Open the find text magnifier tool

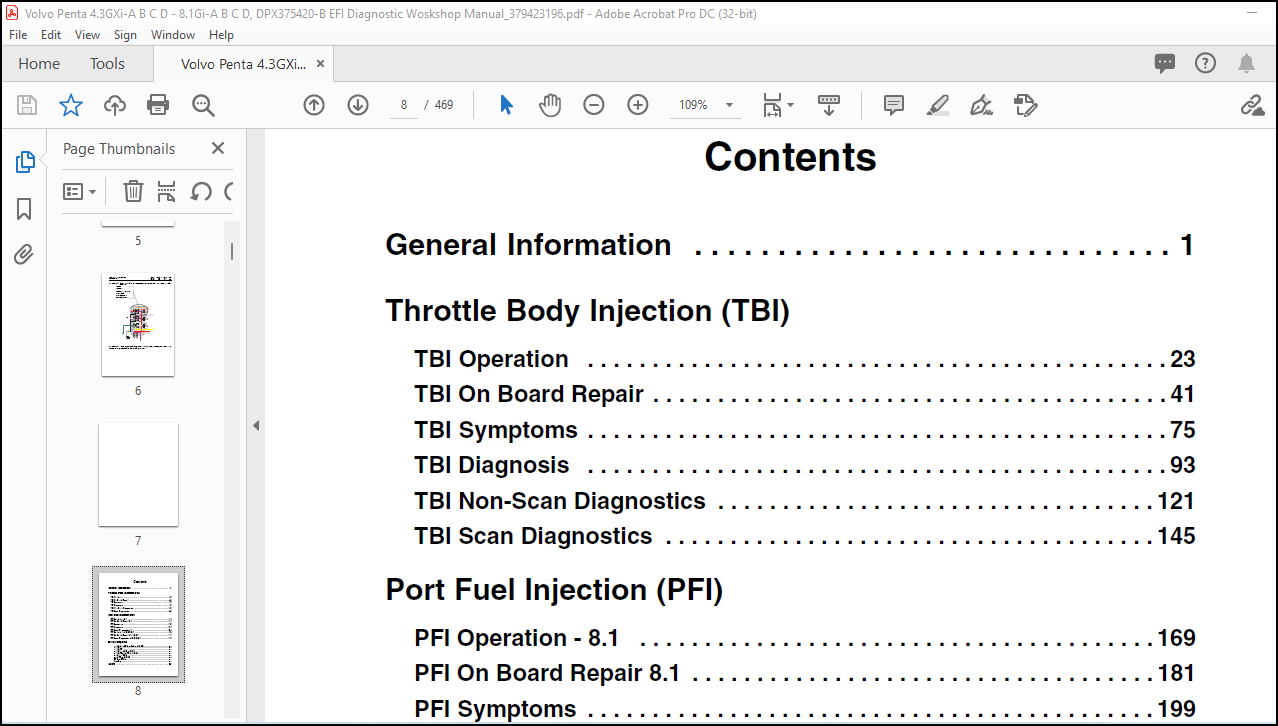[x=203, y=105]
